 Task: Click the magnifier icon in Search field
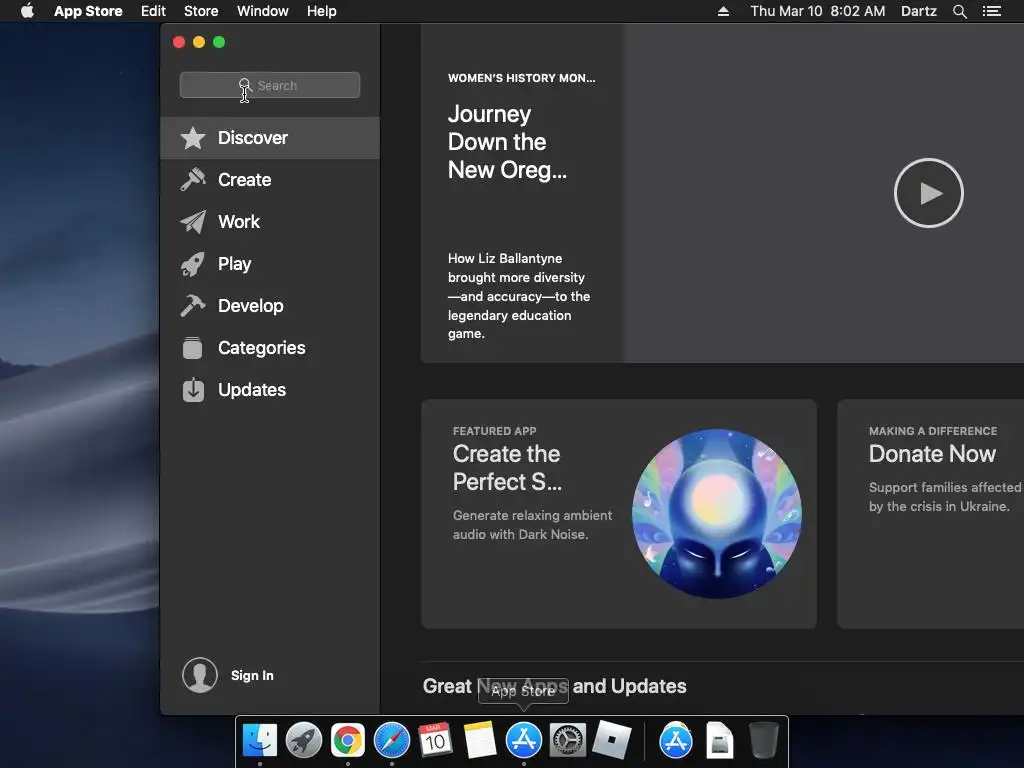tap(244, 86)
